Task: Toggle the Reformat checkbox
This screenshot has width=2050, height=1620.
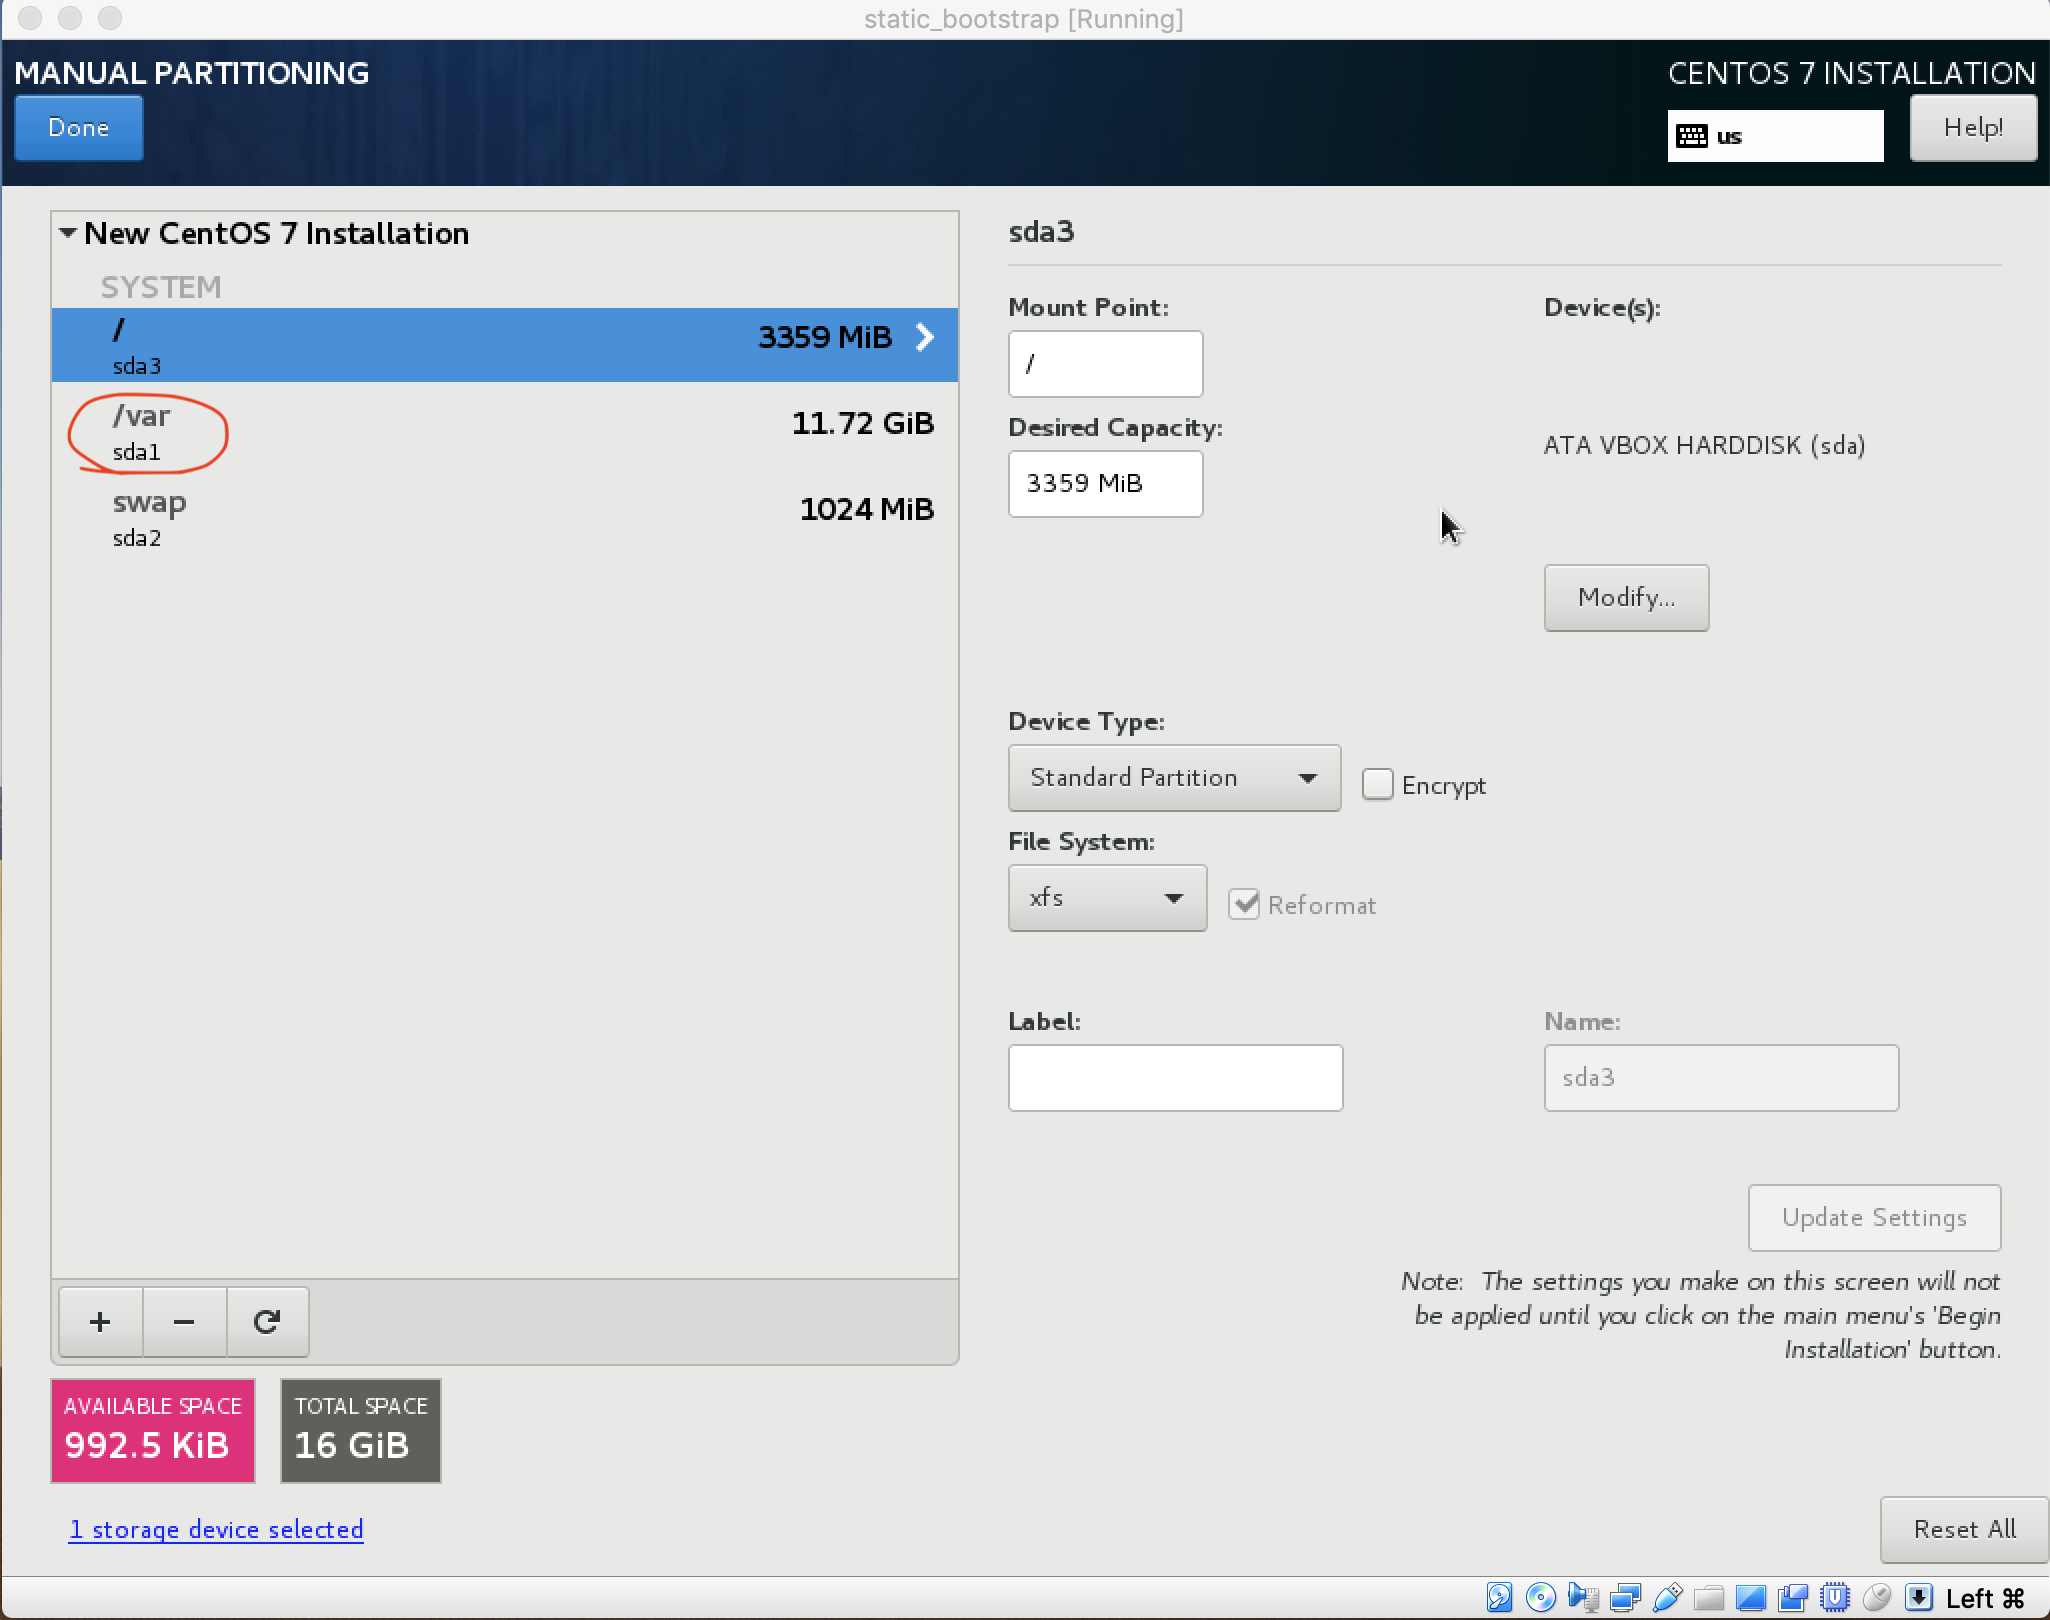Action: pyautogui.click(x=1243, y=905)
